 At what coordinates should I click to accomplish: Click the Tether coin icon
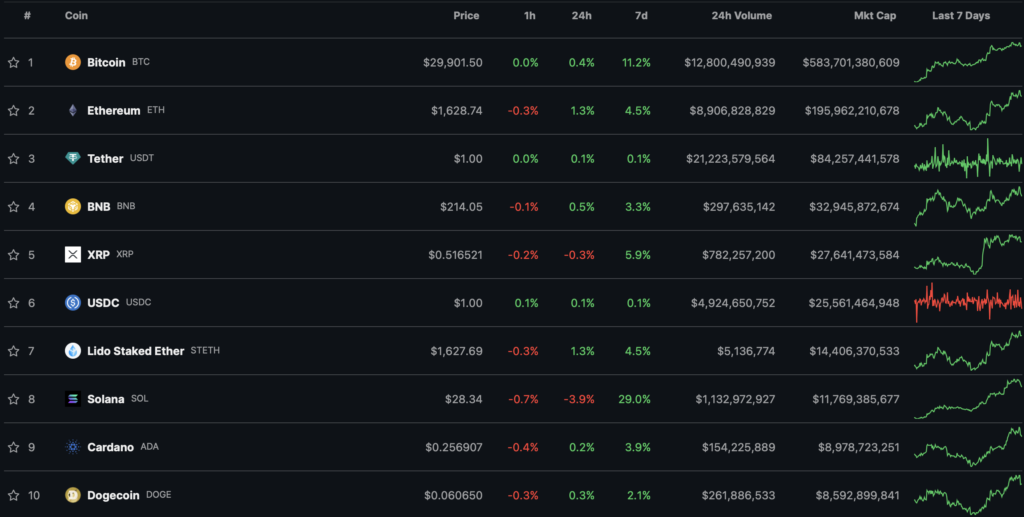[73, 159]
